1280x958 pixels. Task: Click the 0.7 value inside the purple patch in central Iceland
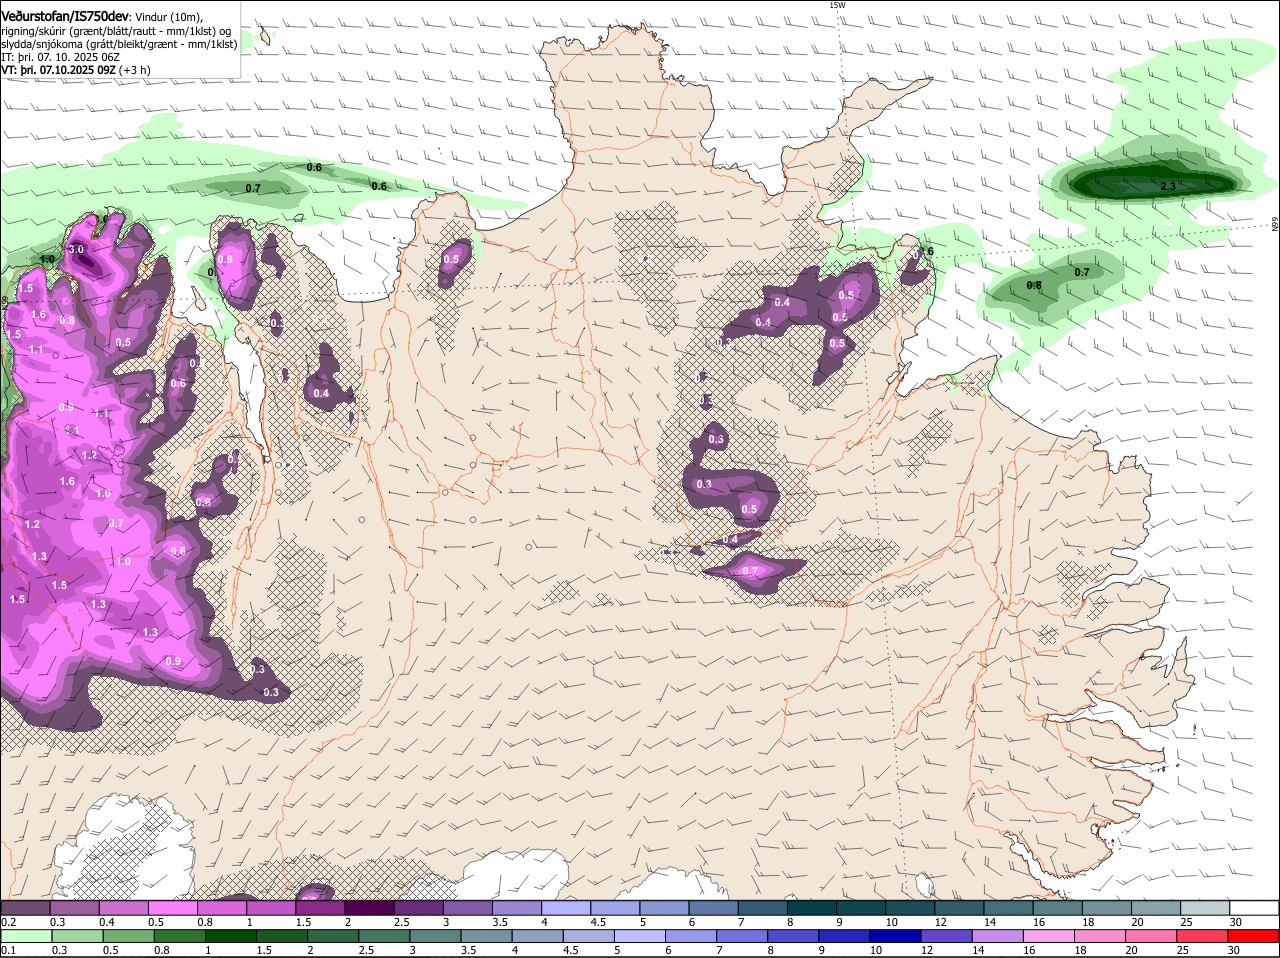(751, 571)
